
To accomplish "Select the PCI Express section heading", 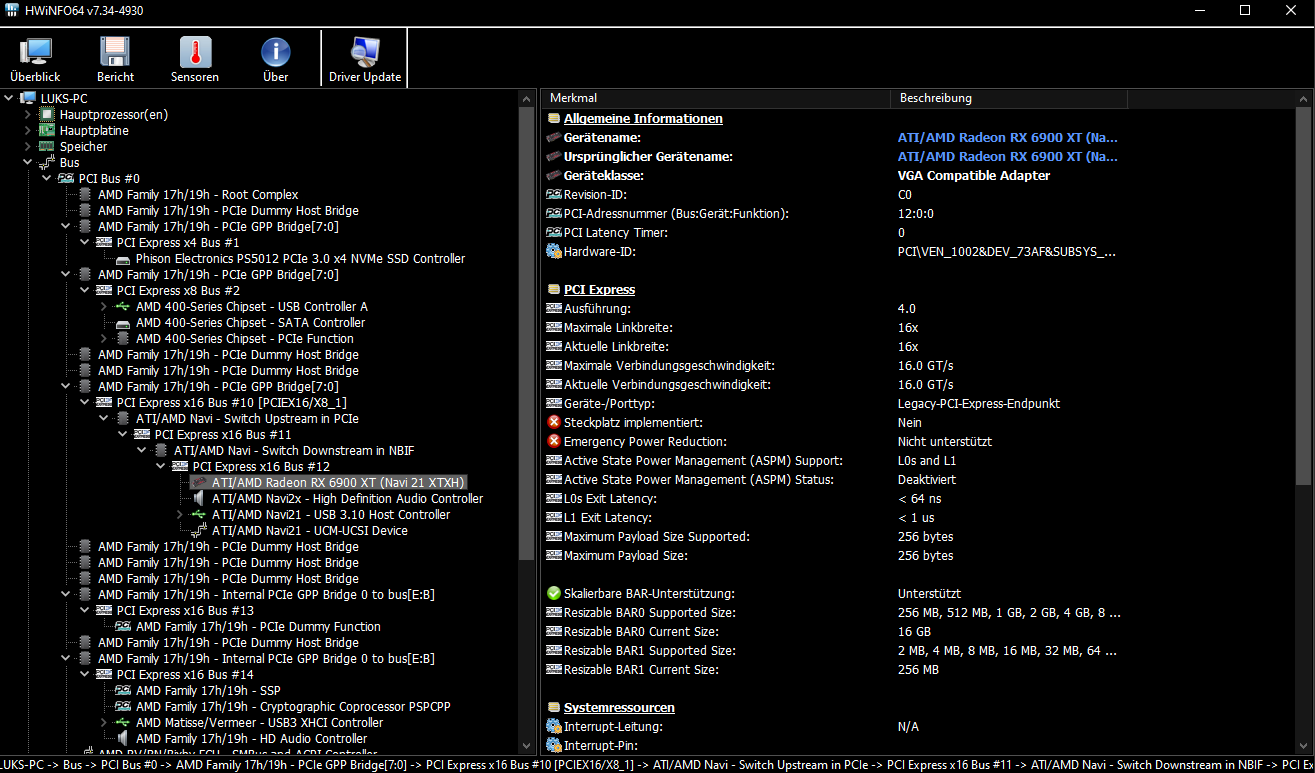I will point(599,290).
